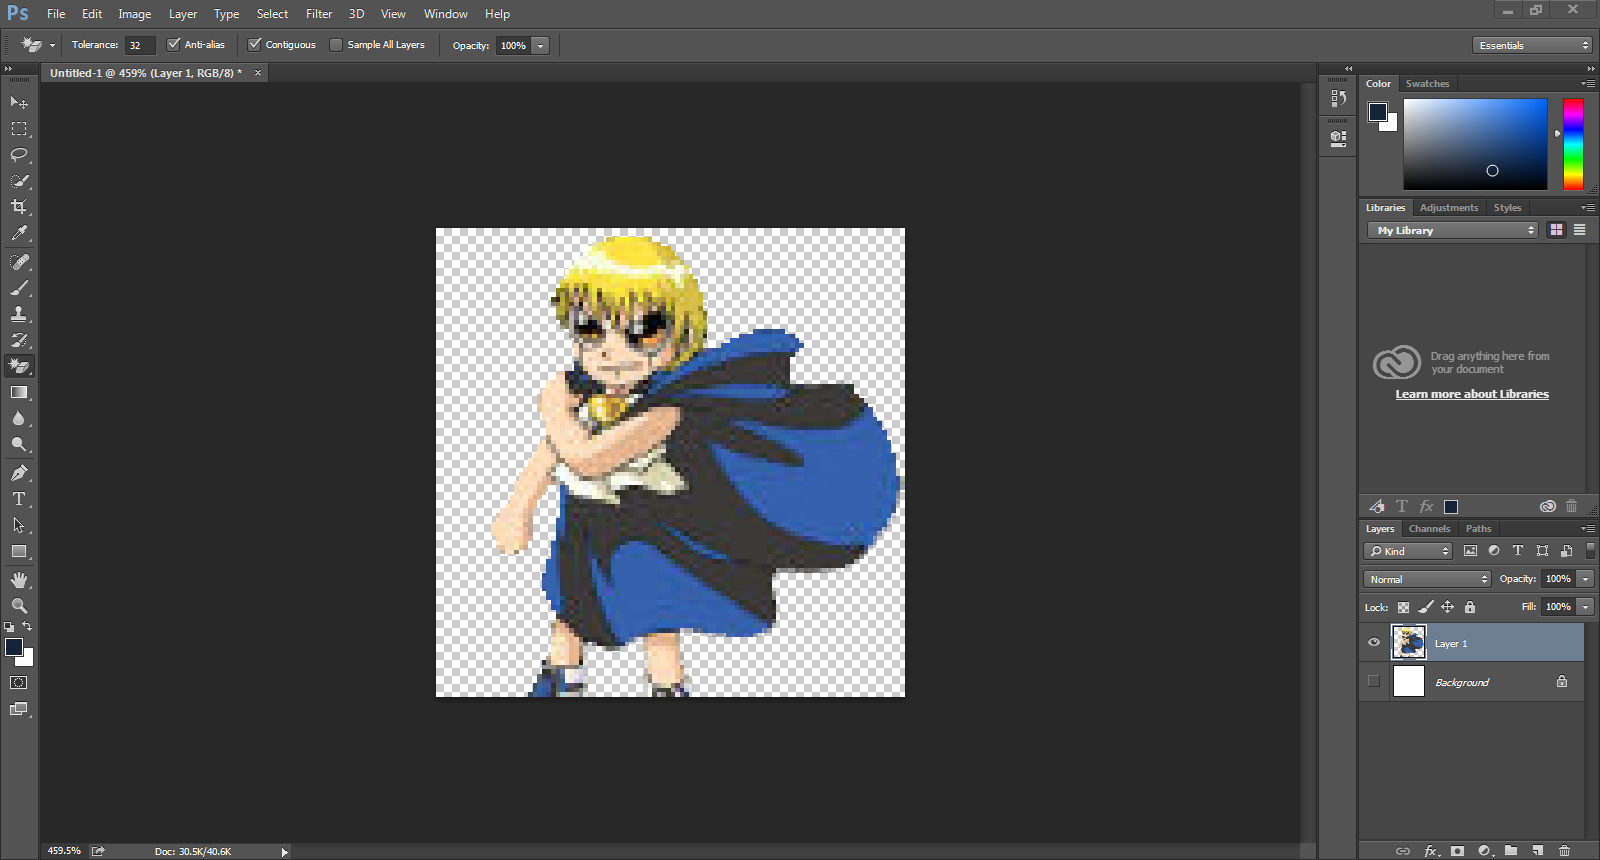Click the Tolerance input field
Viewport: 1600px width, 860px height.
click(140, 45)
